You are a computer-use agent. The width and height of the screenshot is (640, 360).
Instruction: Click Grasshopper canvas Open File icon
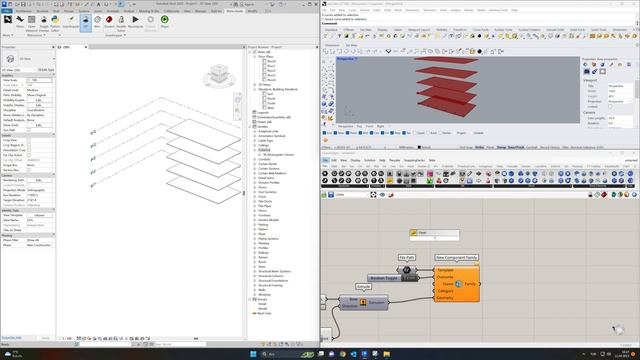[324, 195]
